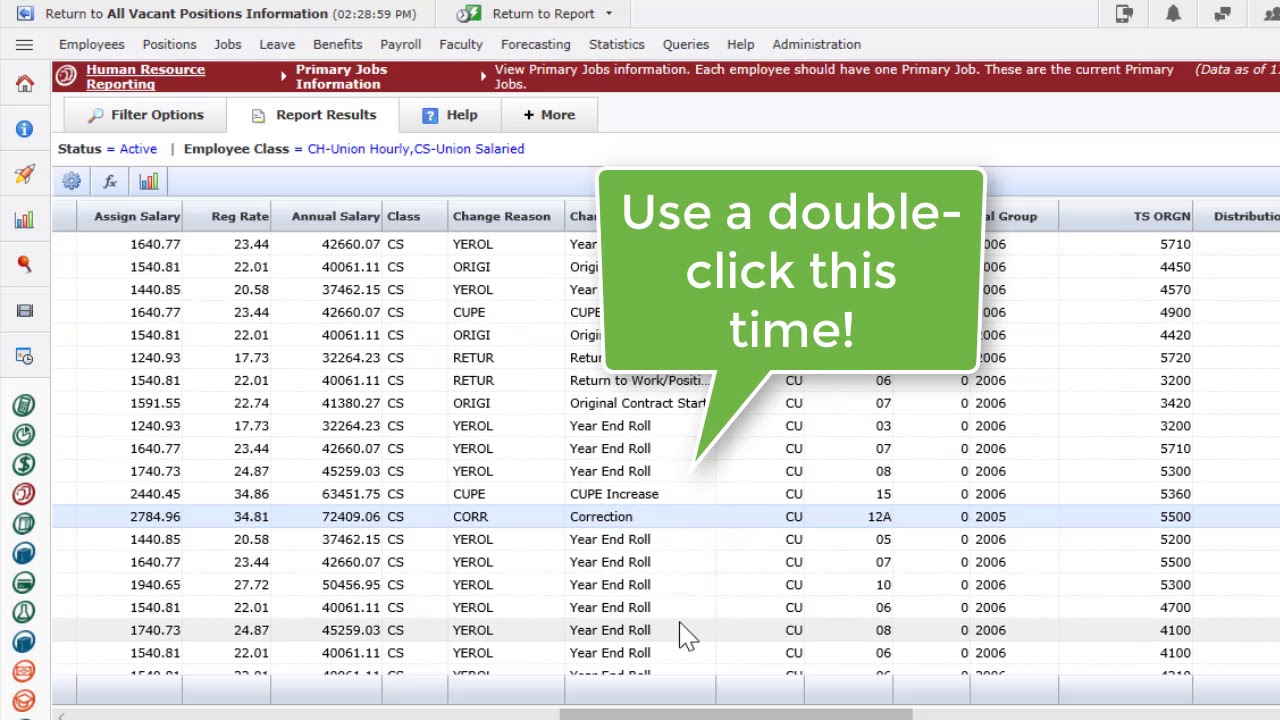Open the Leave menu

pos(277,44)
